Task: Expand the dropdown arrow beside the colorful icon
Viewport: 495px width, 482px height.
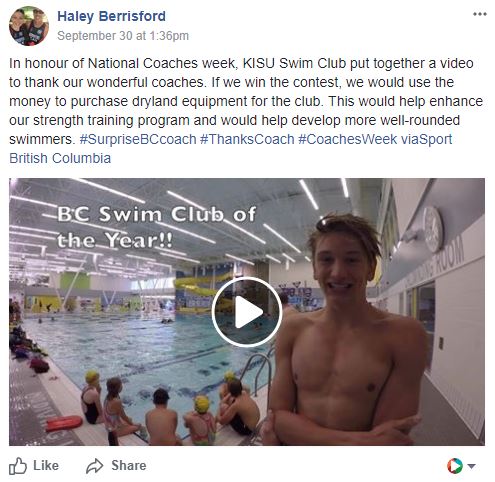Action: [x=471, y=466]
